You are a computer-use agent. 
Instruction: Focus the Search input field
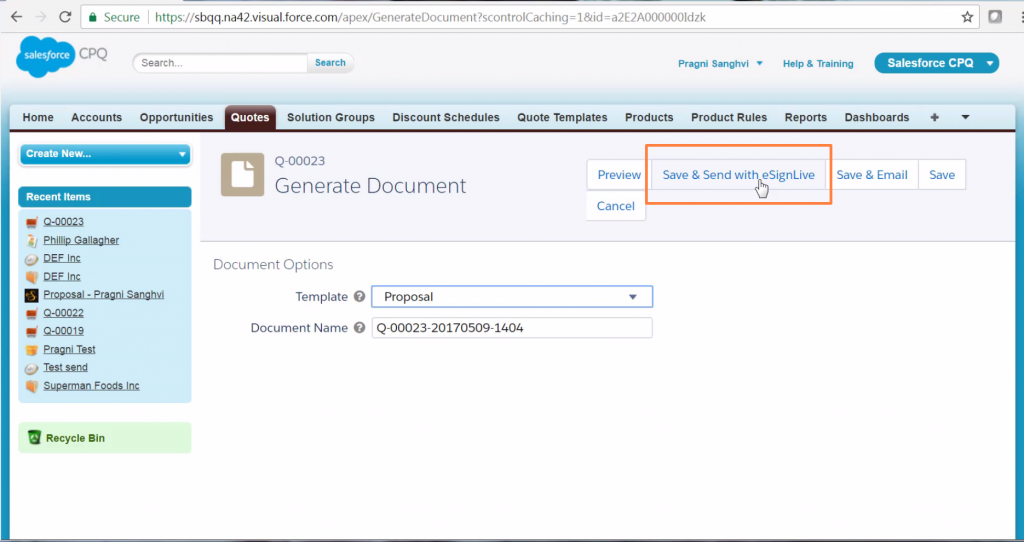(x=221, y=63)
